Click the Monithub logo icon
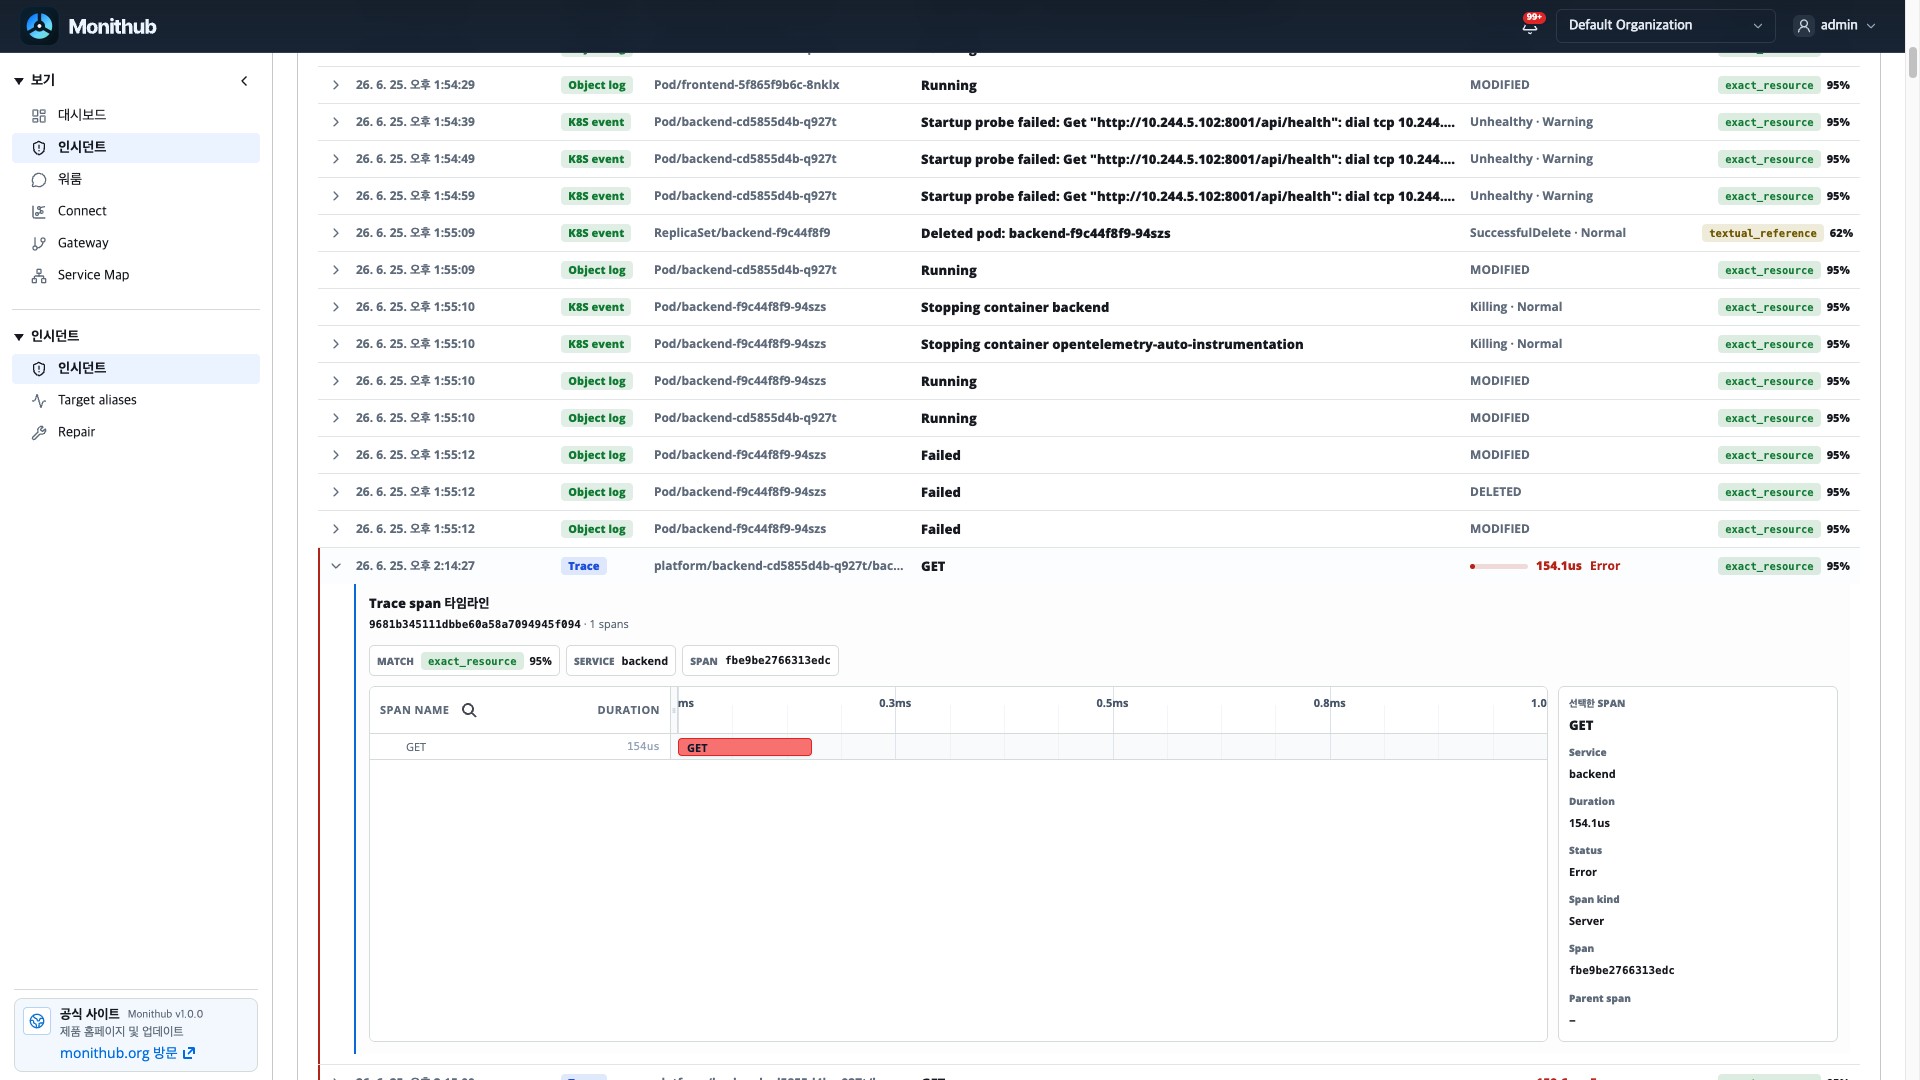 pos(40,26)
